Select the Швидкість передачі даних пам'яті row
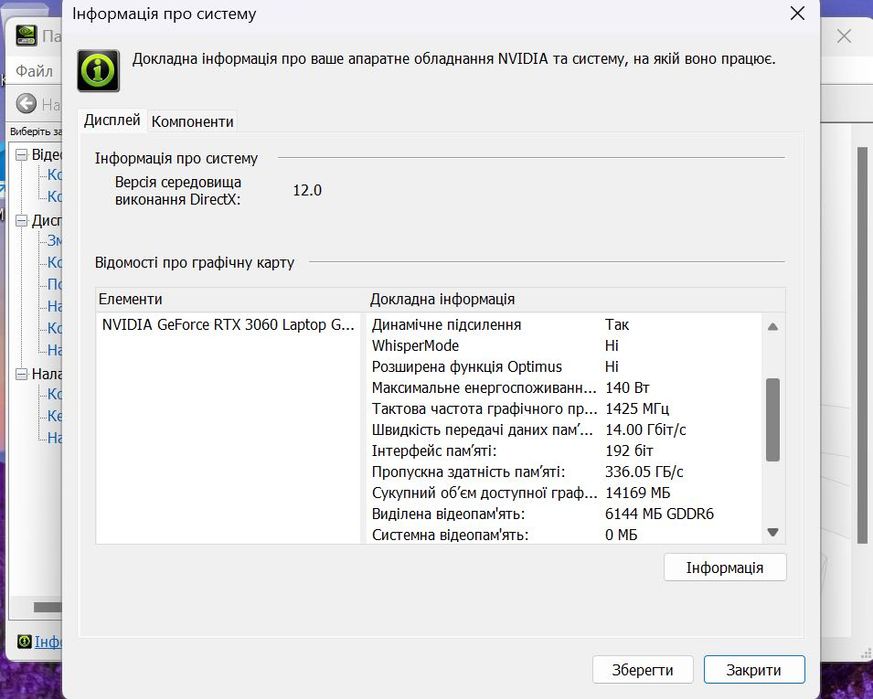Viewport: 873px width, 699px height. coord(565,430)
